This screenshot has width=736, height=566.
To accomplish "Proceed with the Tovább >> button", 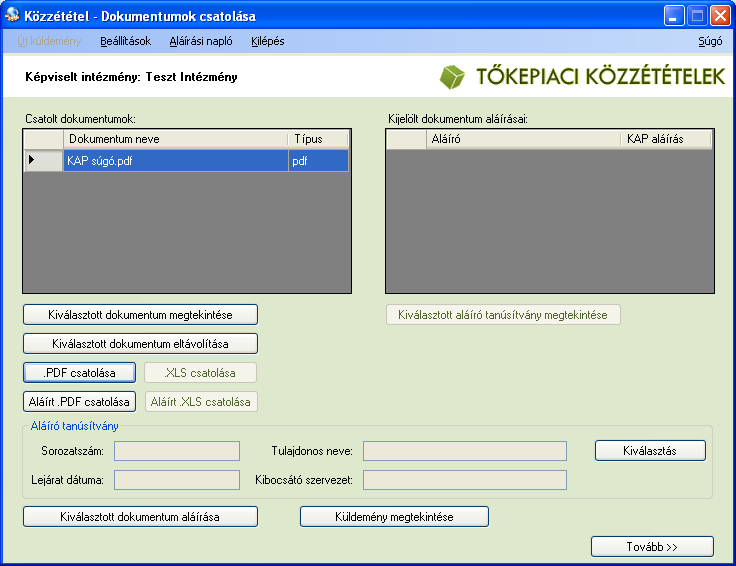I will click(652, 547).
